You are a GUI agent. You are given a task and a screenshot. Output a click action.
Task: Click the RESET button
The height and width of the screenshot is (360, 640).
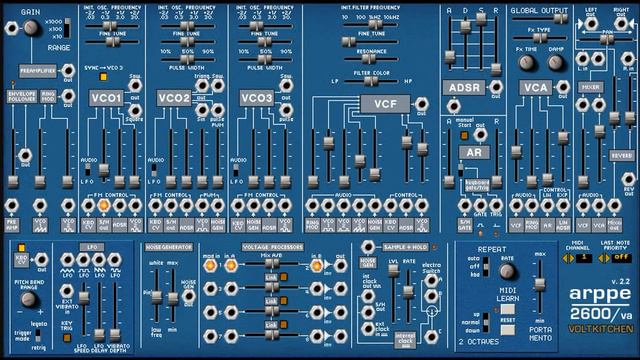pos(507,330)
